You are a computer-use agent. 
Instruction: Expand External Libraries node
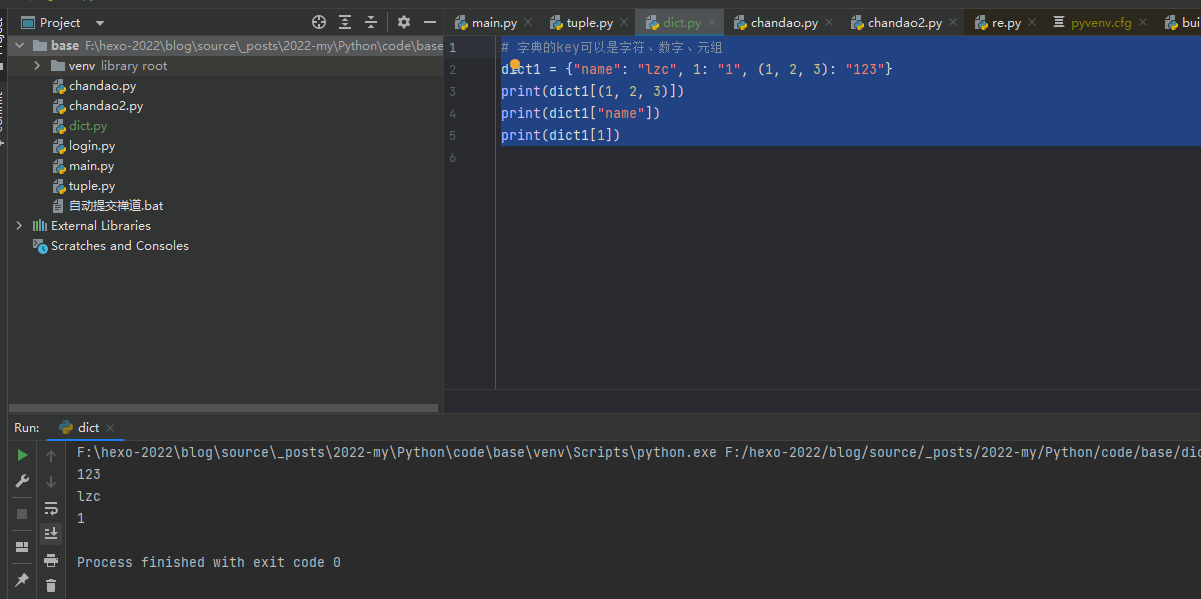19,226
